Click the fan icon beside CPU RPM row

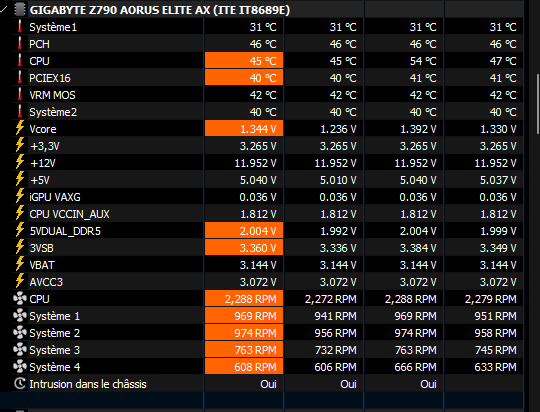pyautogui.click(x=20, y=298)
